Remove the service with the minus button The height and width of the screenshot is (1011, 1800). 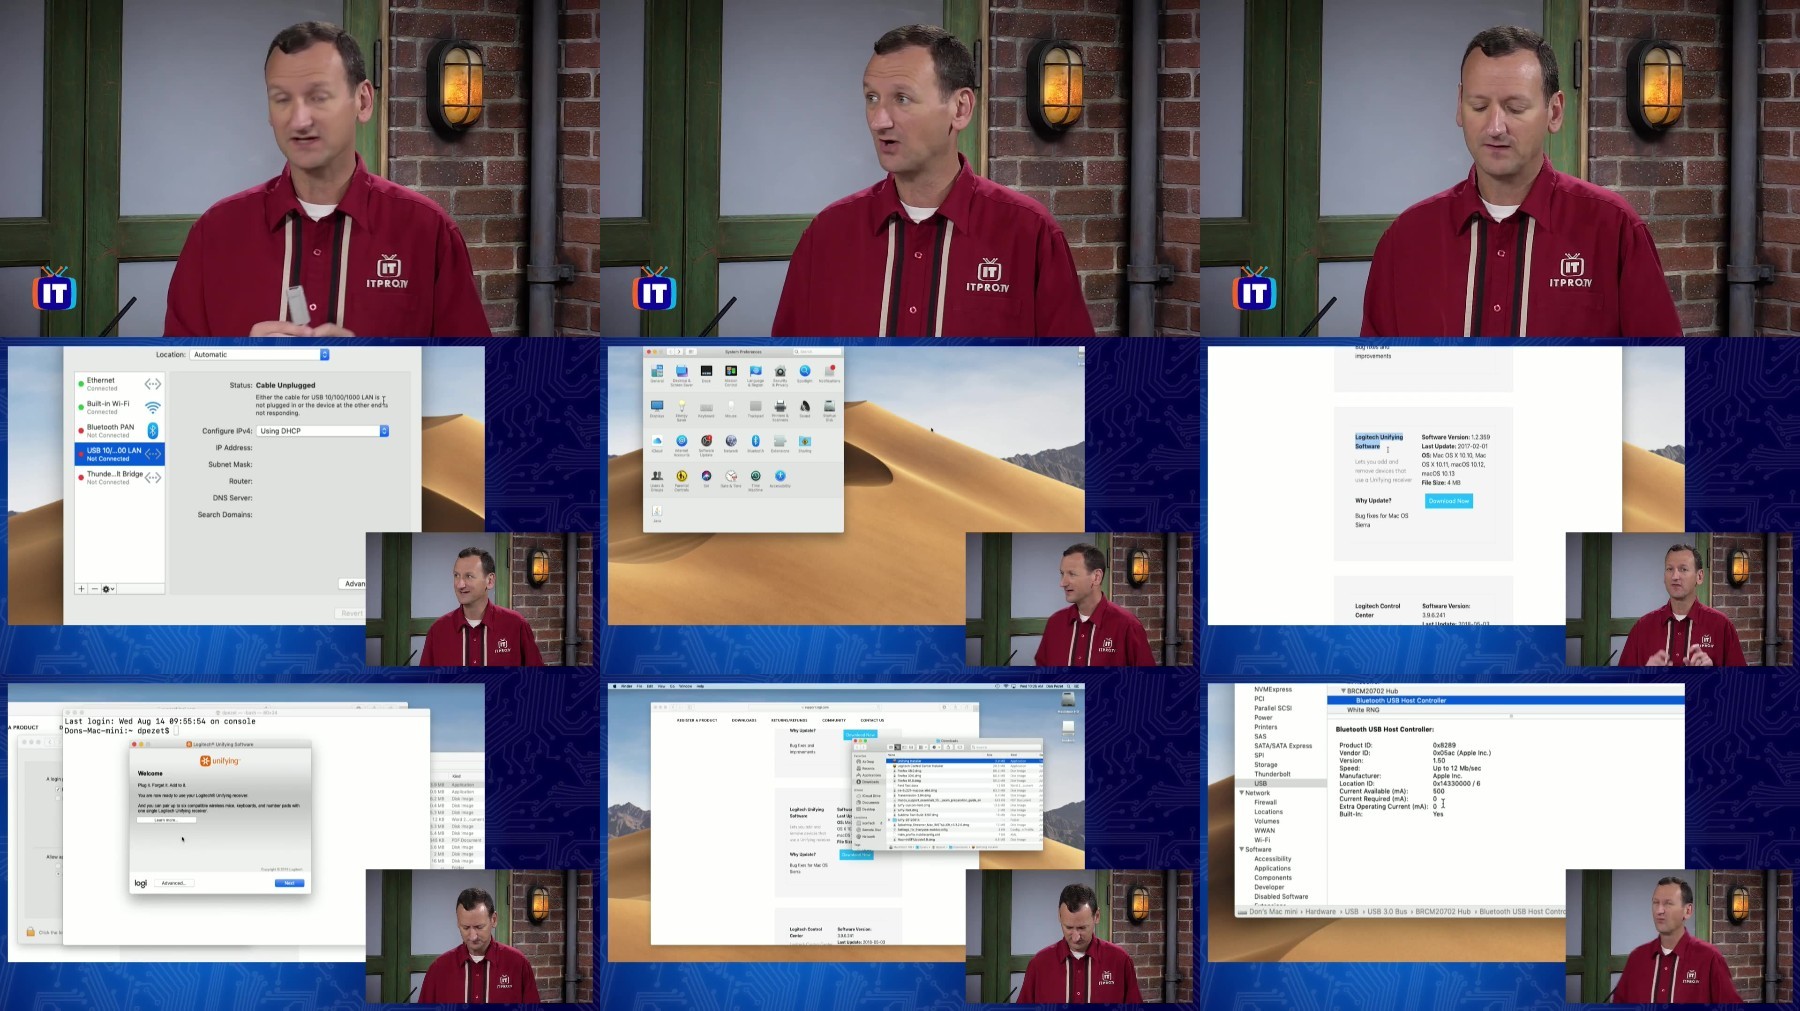click(94, 588)
